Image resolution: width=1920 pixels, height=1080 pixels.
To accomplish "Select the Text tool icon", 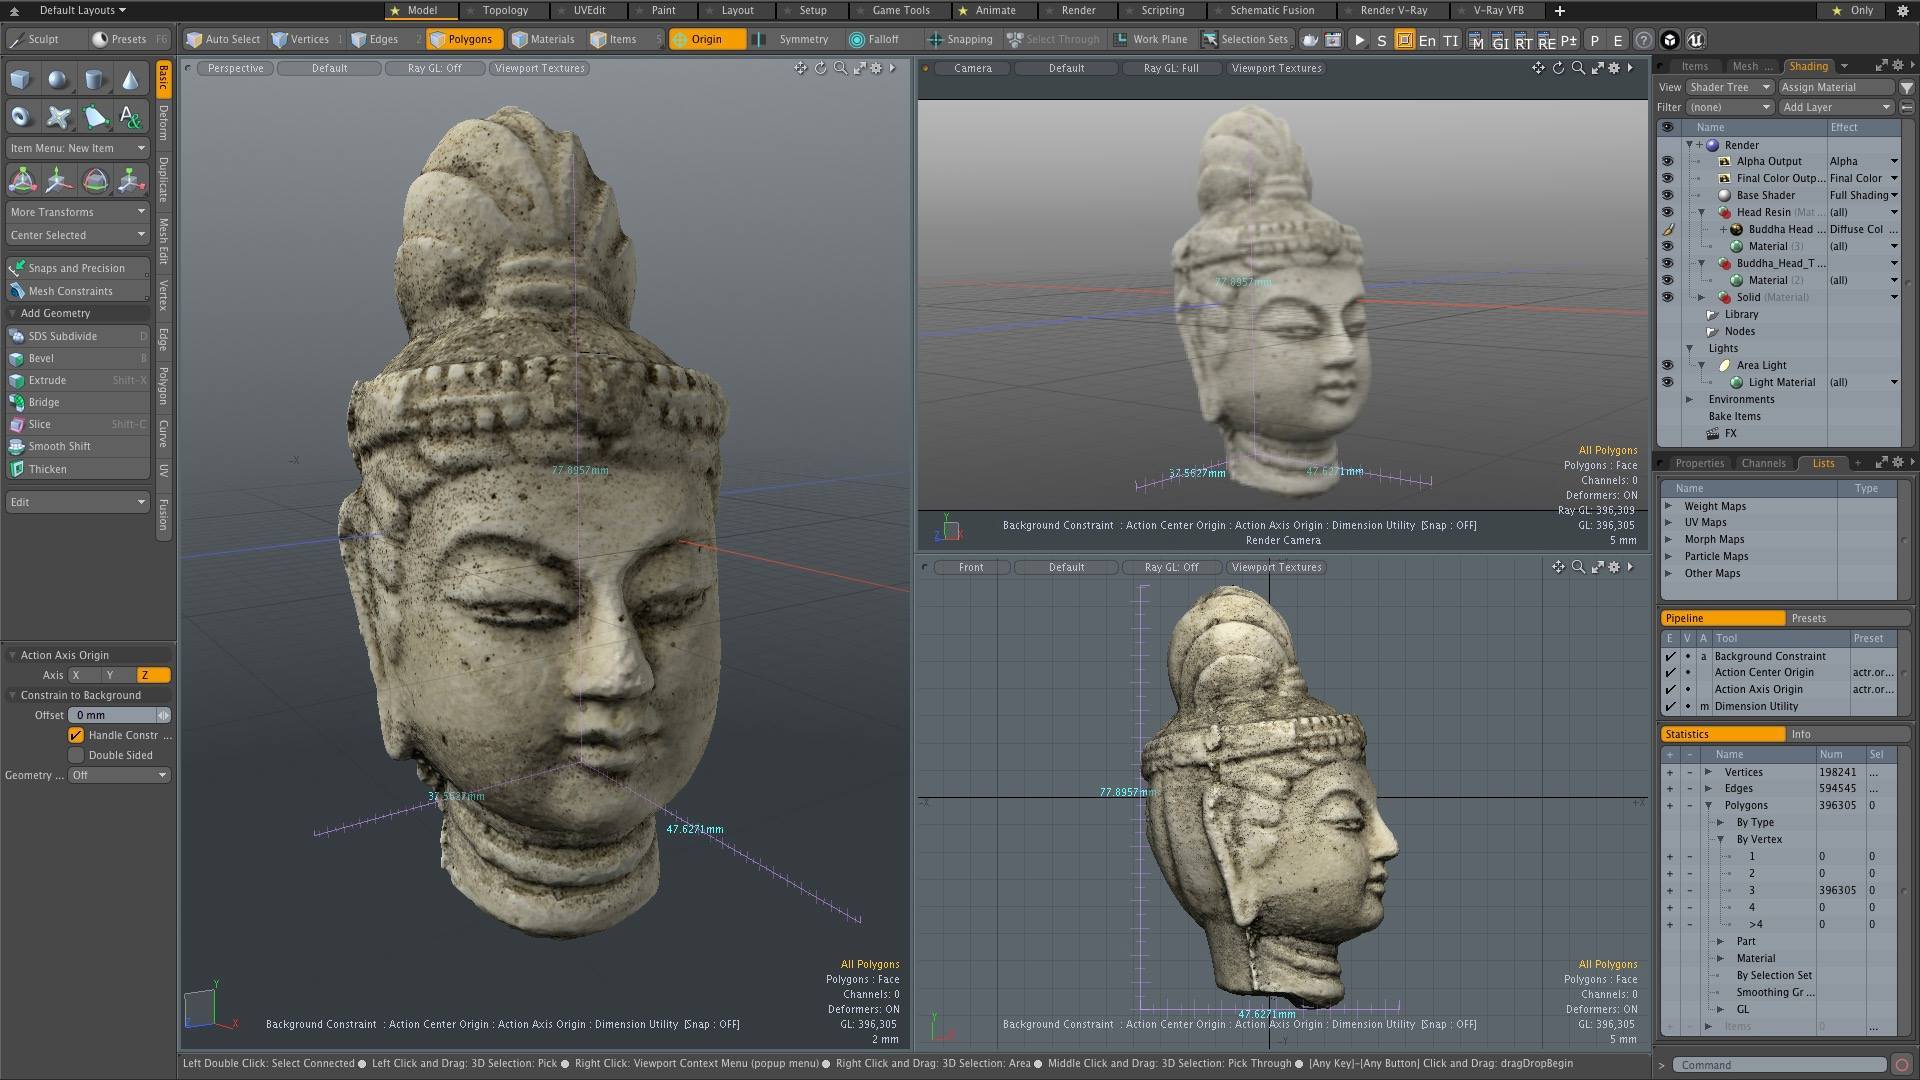I will point(131,117).
